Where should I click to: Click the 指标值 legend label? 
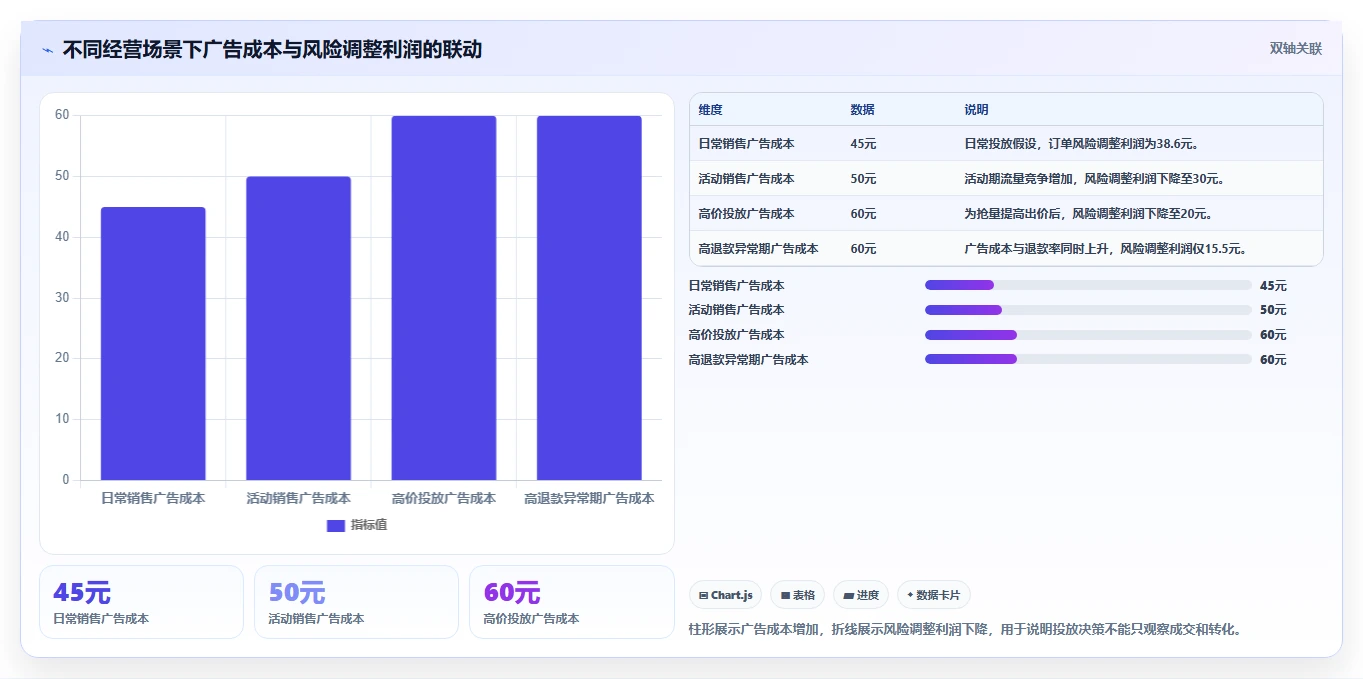(369, 525)
